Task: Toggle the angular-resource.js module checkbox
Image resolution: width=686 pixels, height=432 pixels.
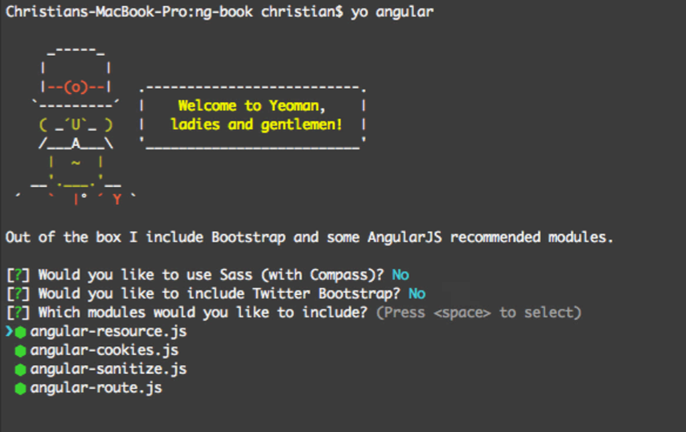Action: pyautogui.click(x=20, y=332)
